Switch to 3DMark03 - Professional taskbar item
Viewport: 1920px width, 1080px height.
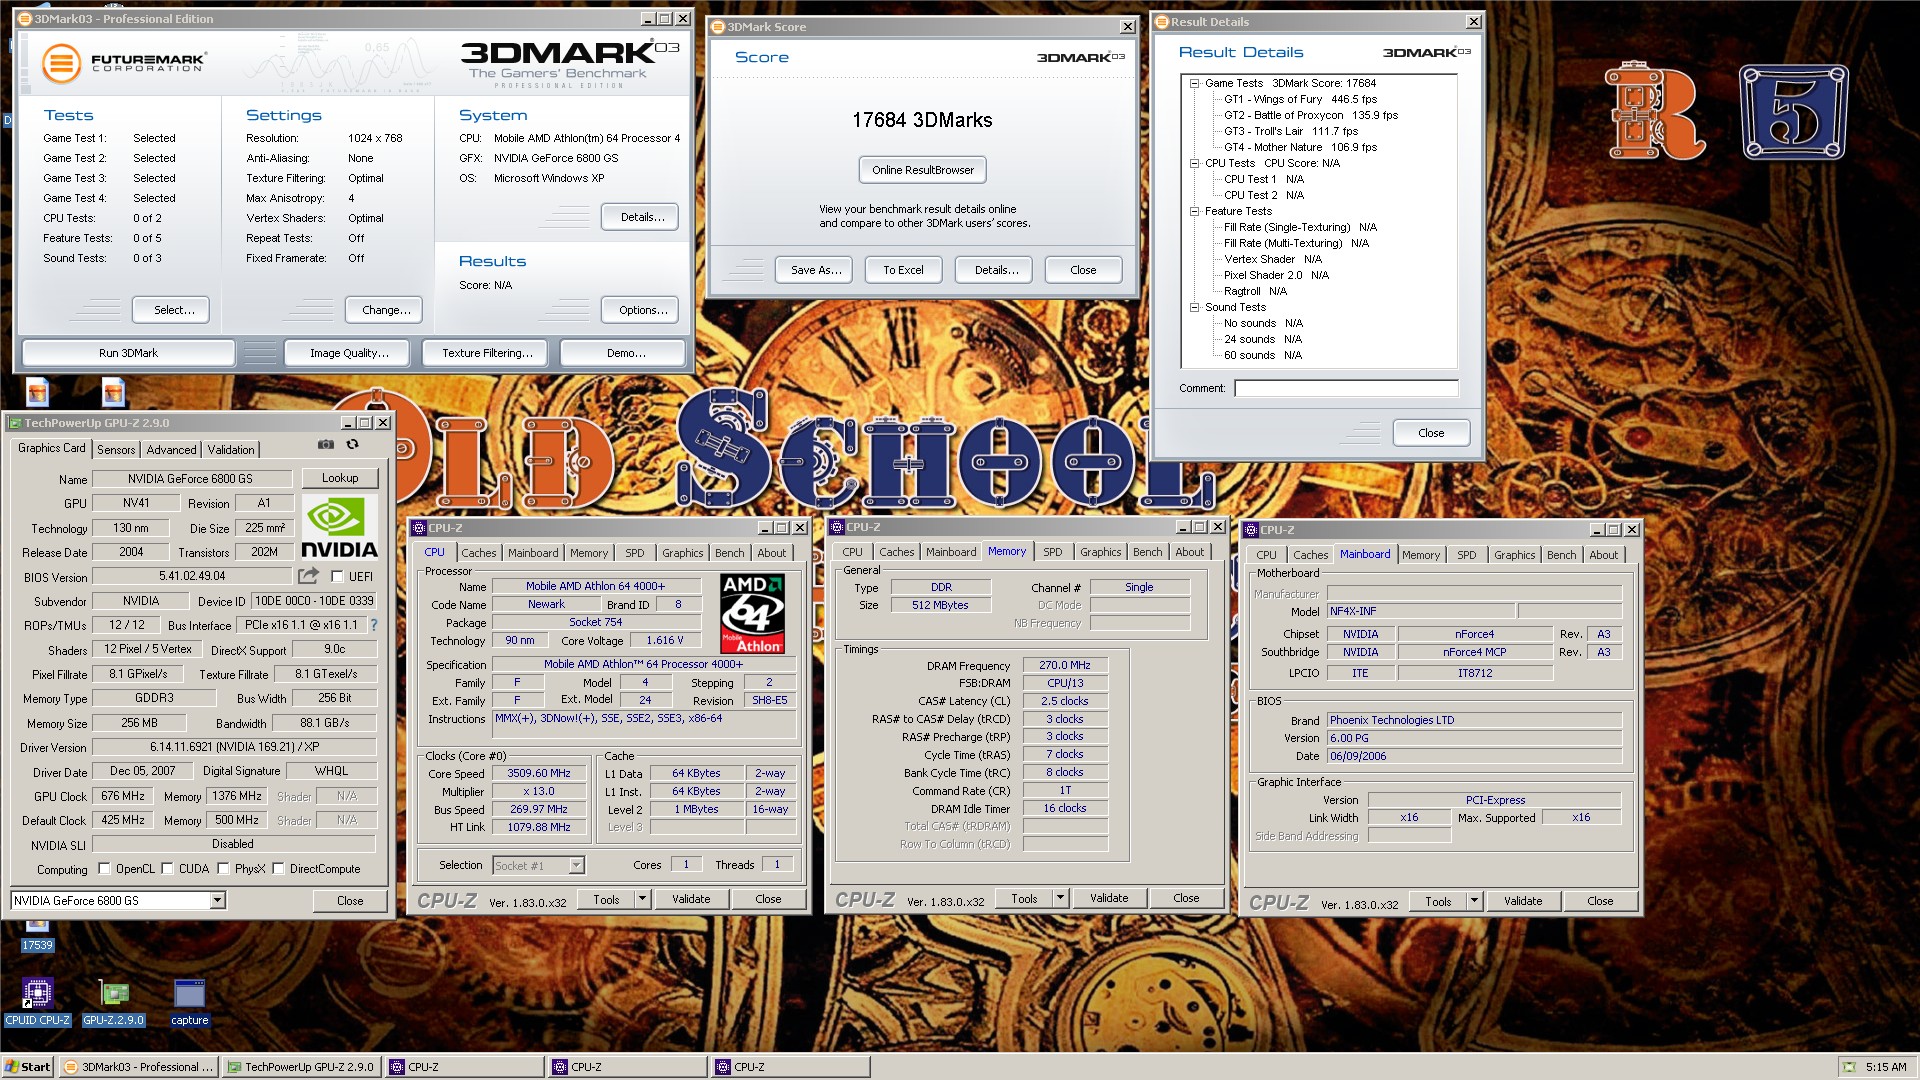pyautogui.click(x=138, y=1067)
